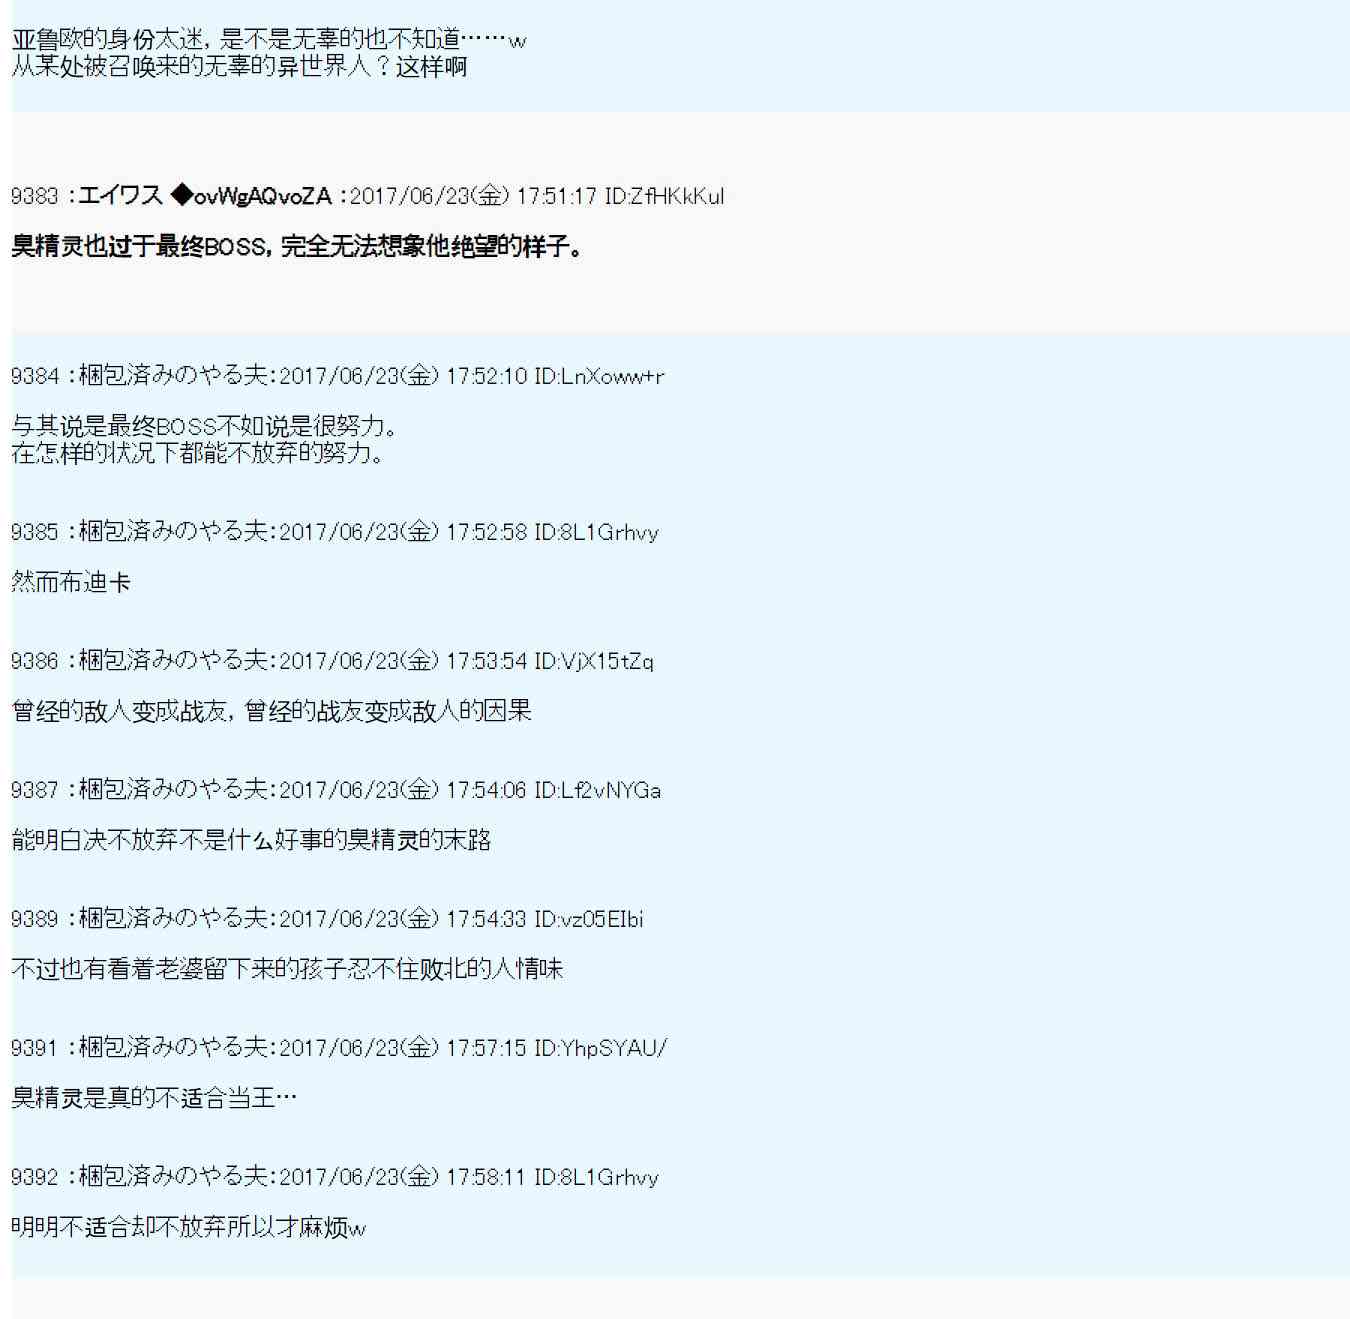Click the reply text 然而布迪卡
This screenshot has width=1350, height=1319.
pyautogui.click(x=71, y=582)
